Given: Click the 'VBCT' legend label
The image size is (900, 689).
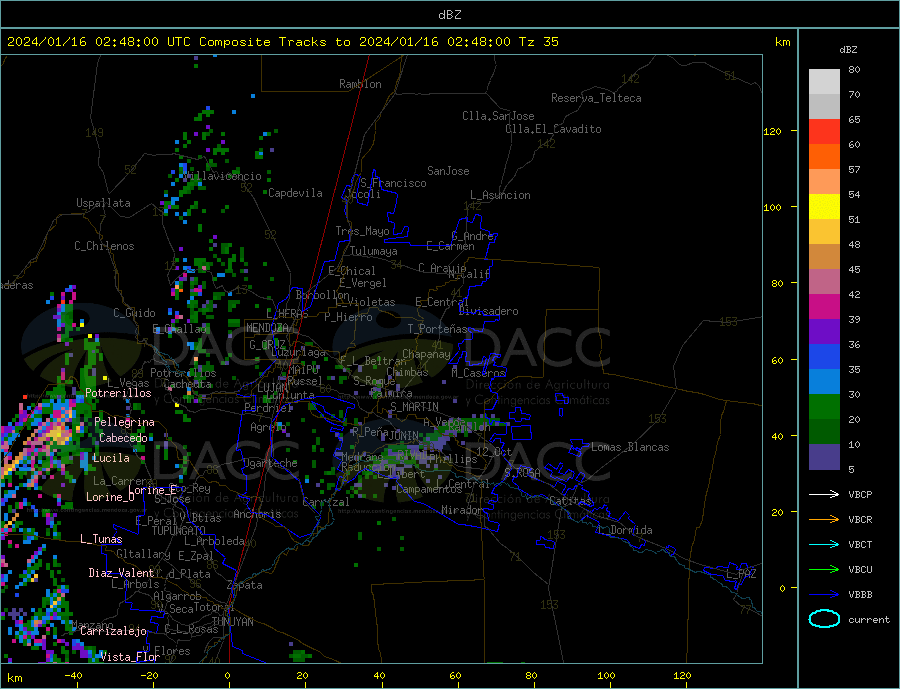Looking at the screenshot, I should point(860,544).
